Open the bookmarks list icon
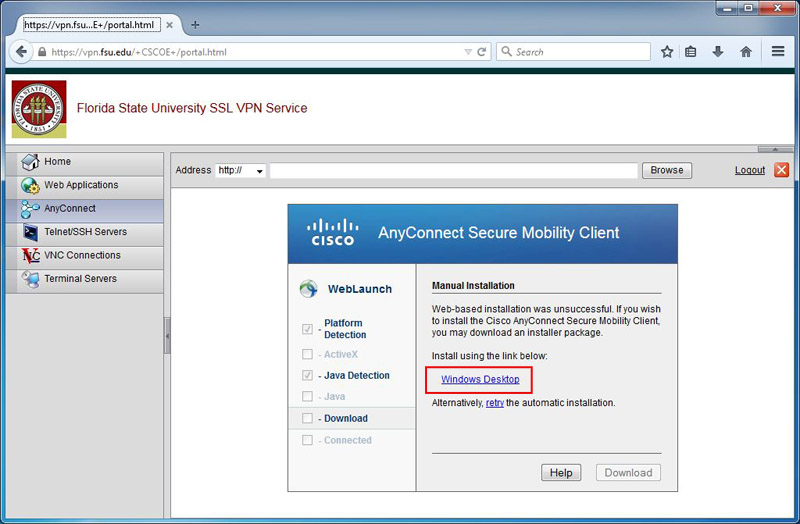 point(691,52)
